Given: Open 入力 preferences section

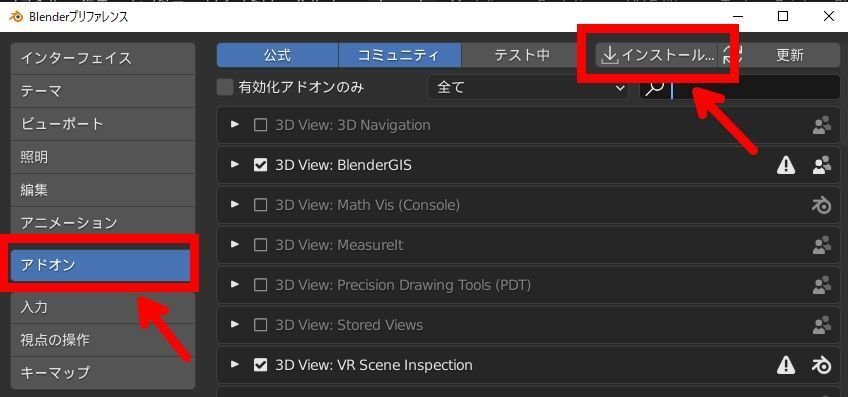Looking at the screenshot, I should (103, 307).
